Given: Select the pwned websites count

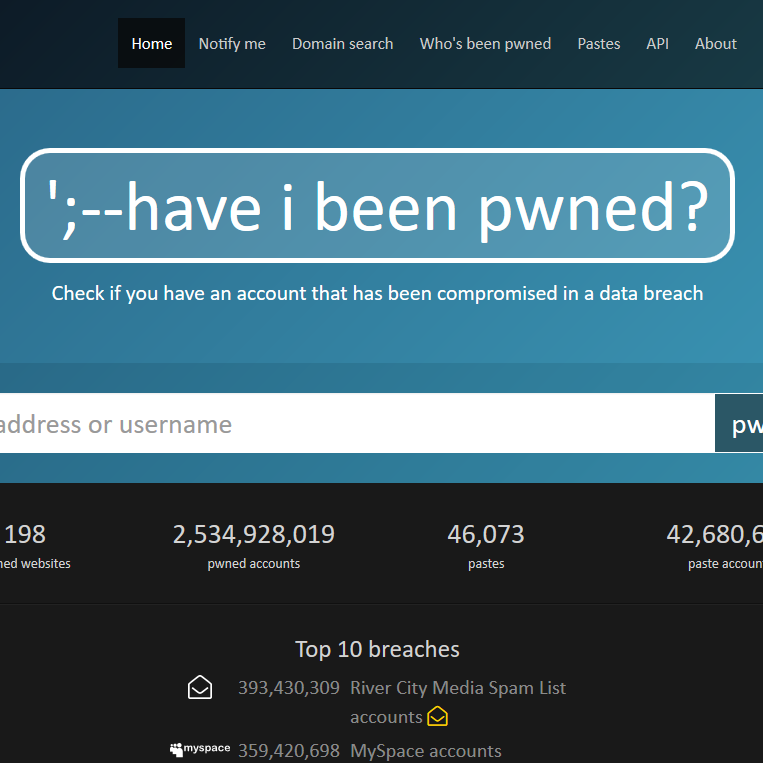Looking at the screenshot, I should point(26,535).
